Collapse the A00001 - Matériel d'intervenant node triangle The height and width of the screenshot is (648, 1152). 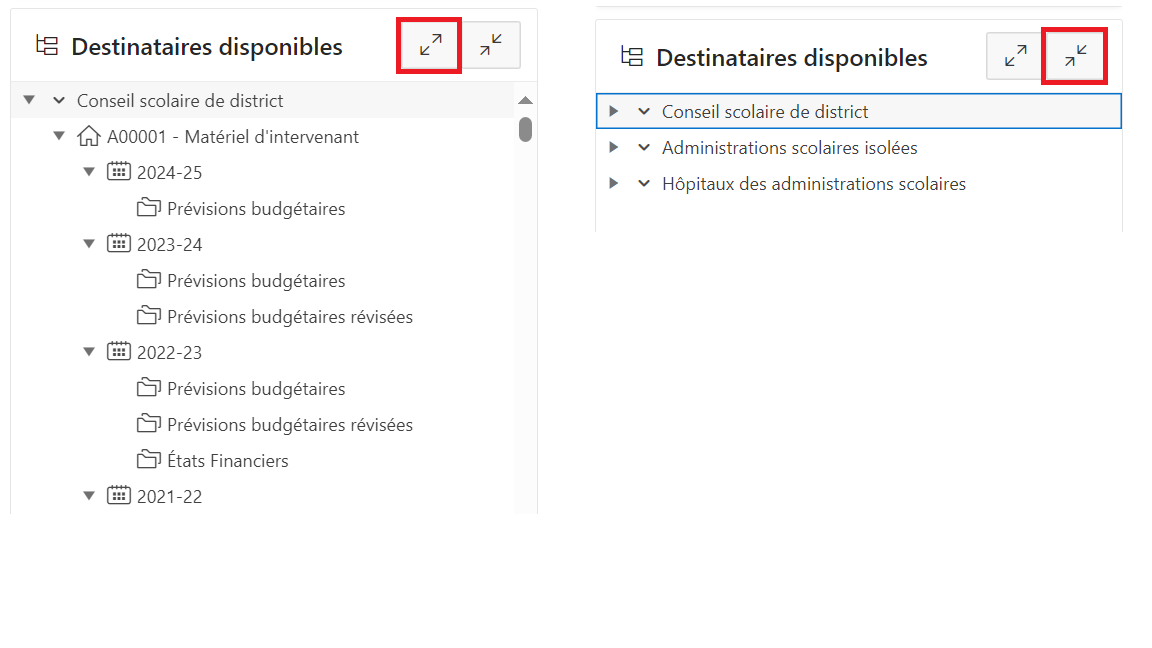[x=59, y=137]
